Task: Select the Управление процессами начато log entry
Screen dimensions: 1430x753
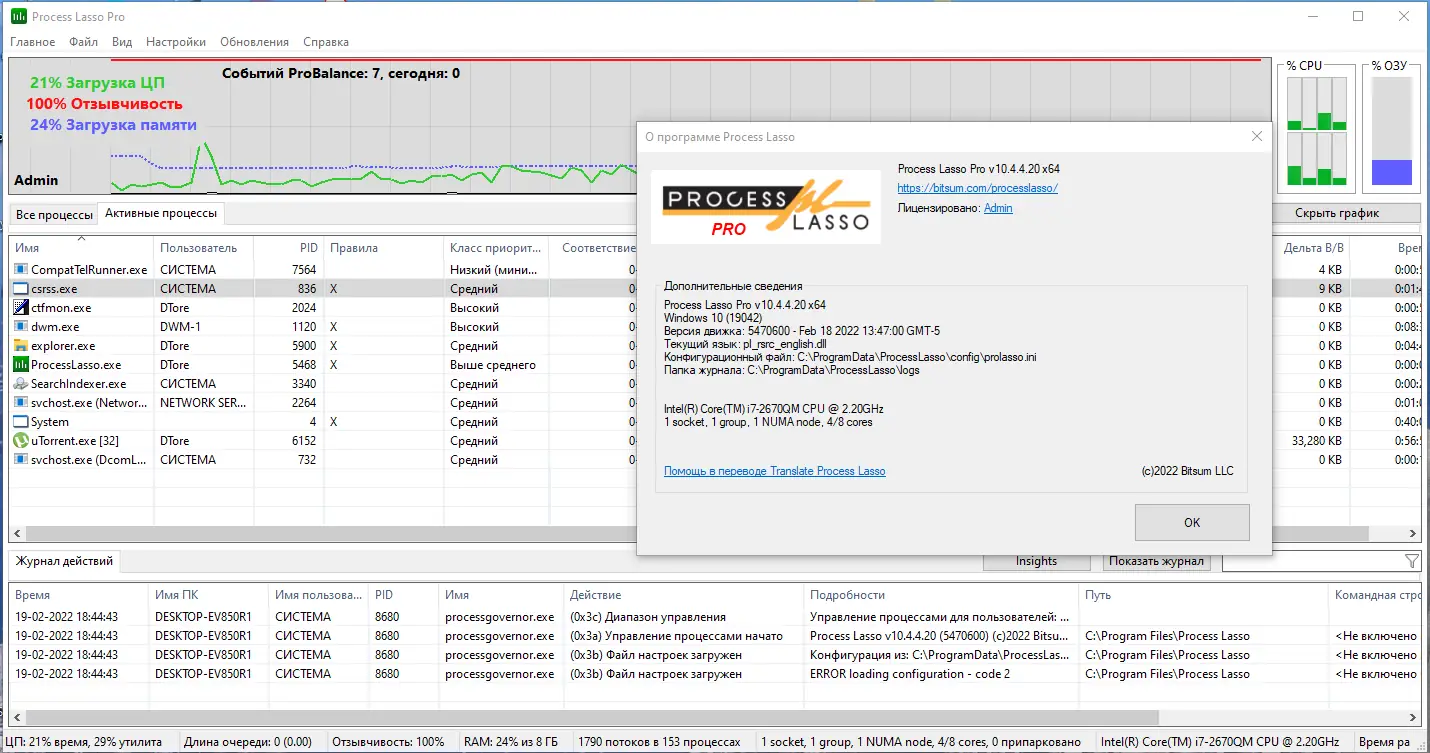Action: (714, 636)
